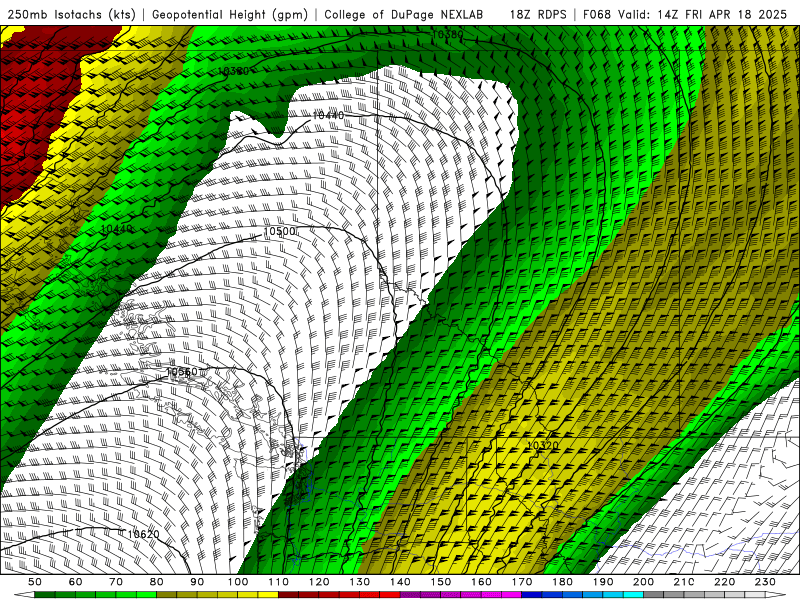Click the 230 knot colorbar label
The height and width of the screenshot is (600, 800).
click(x=765, y=582)
